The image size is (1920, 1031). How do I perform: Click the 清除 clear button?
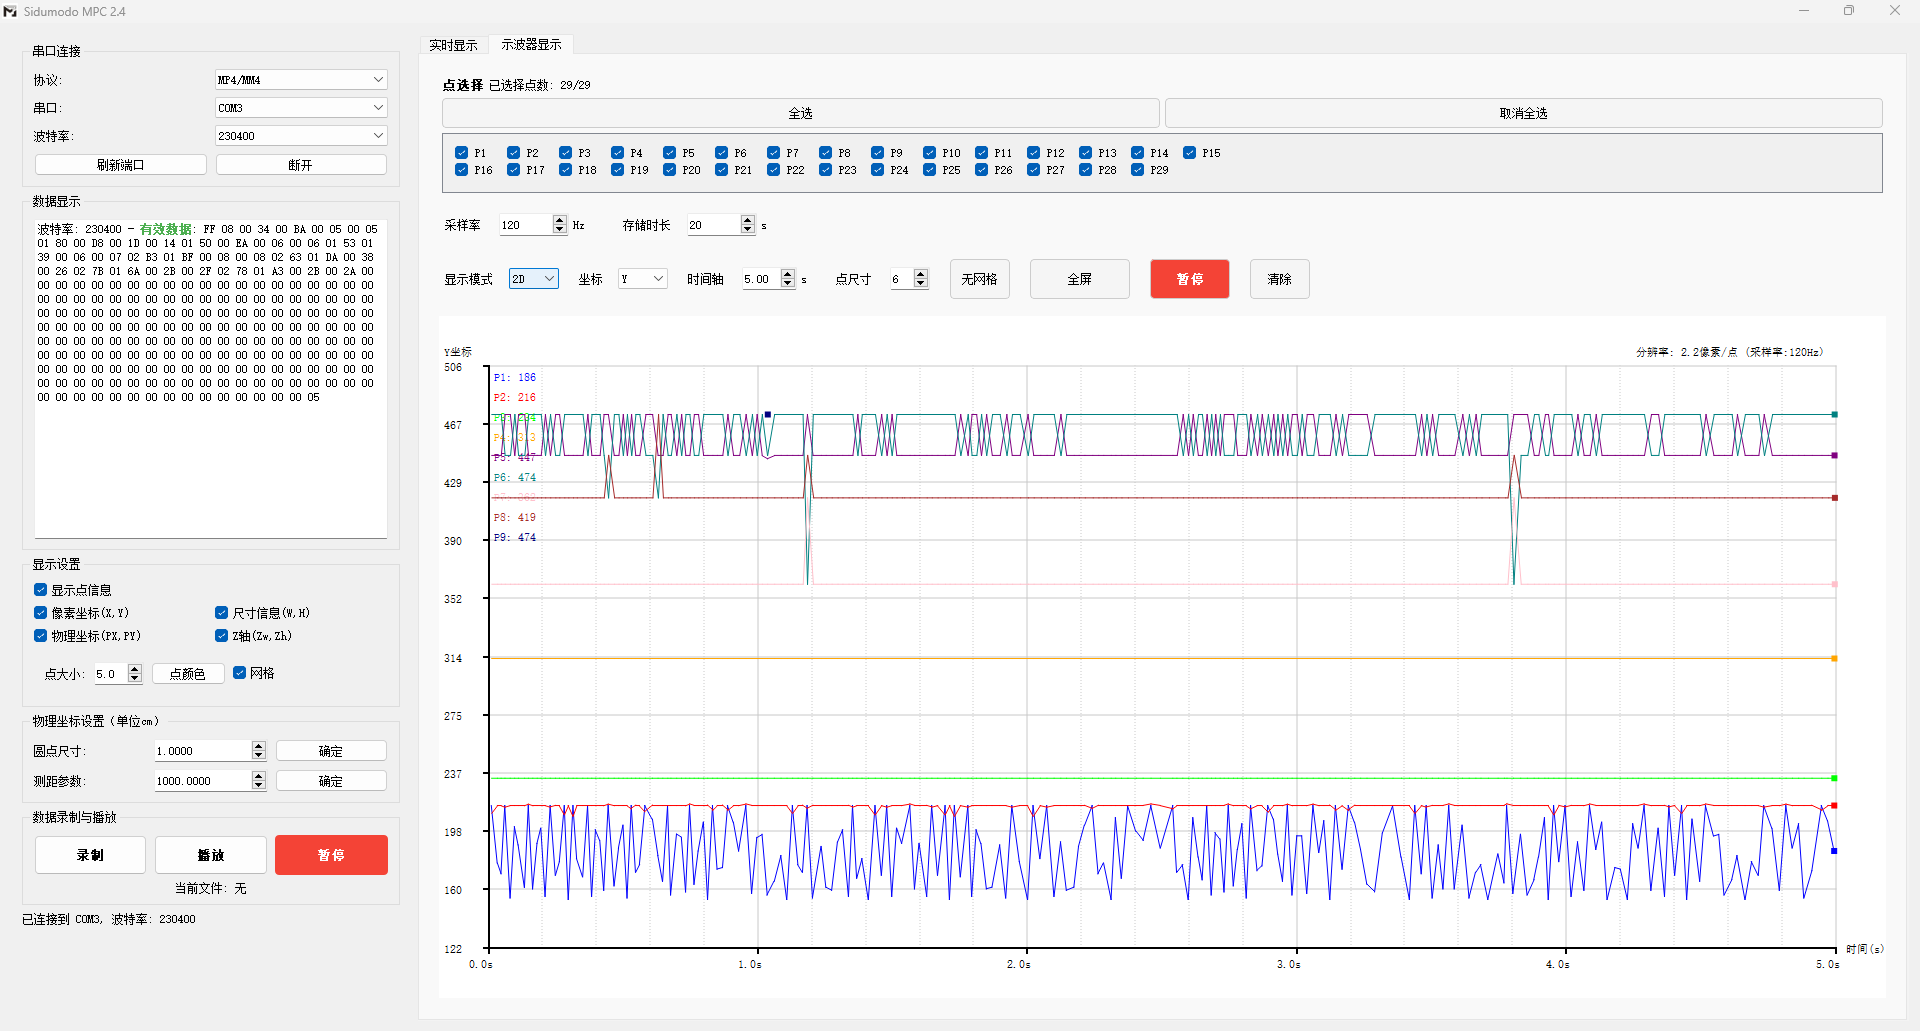click(1279, 279)
